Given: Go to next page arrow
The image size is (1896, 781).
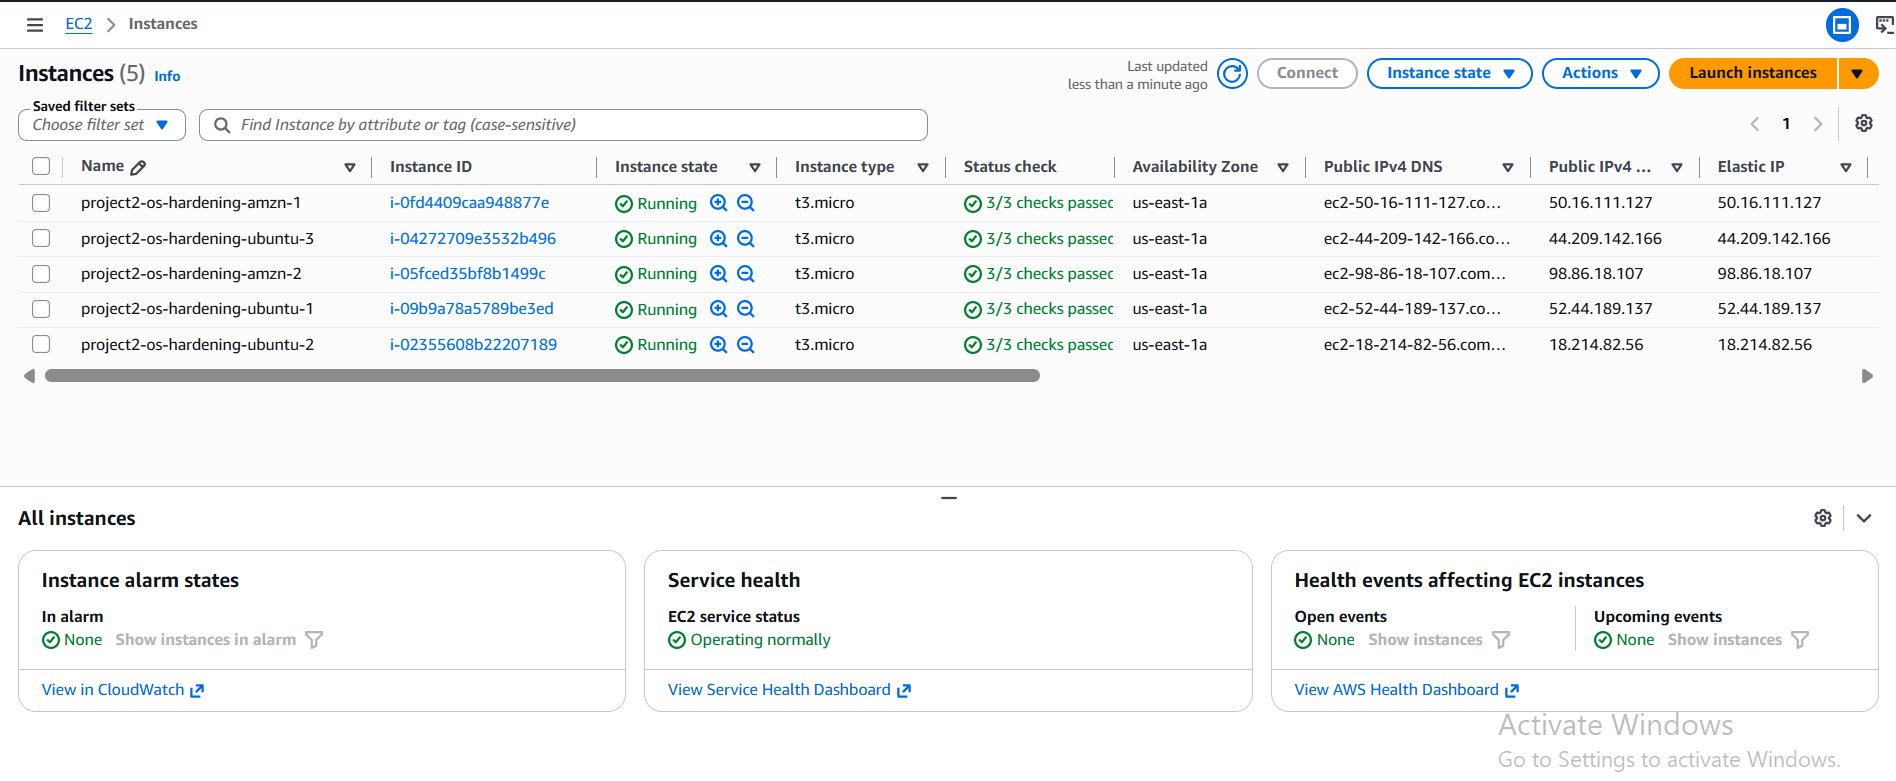Looking at the screenshot, I should pyautogui.click(x=1818, y=124).
